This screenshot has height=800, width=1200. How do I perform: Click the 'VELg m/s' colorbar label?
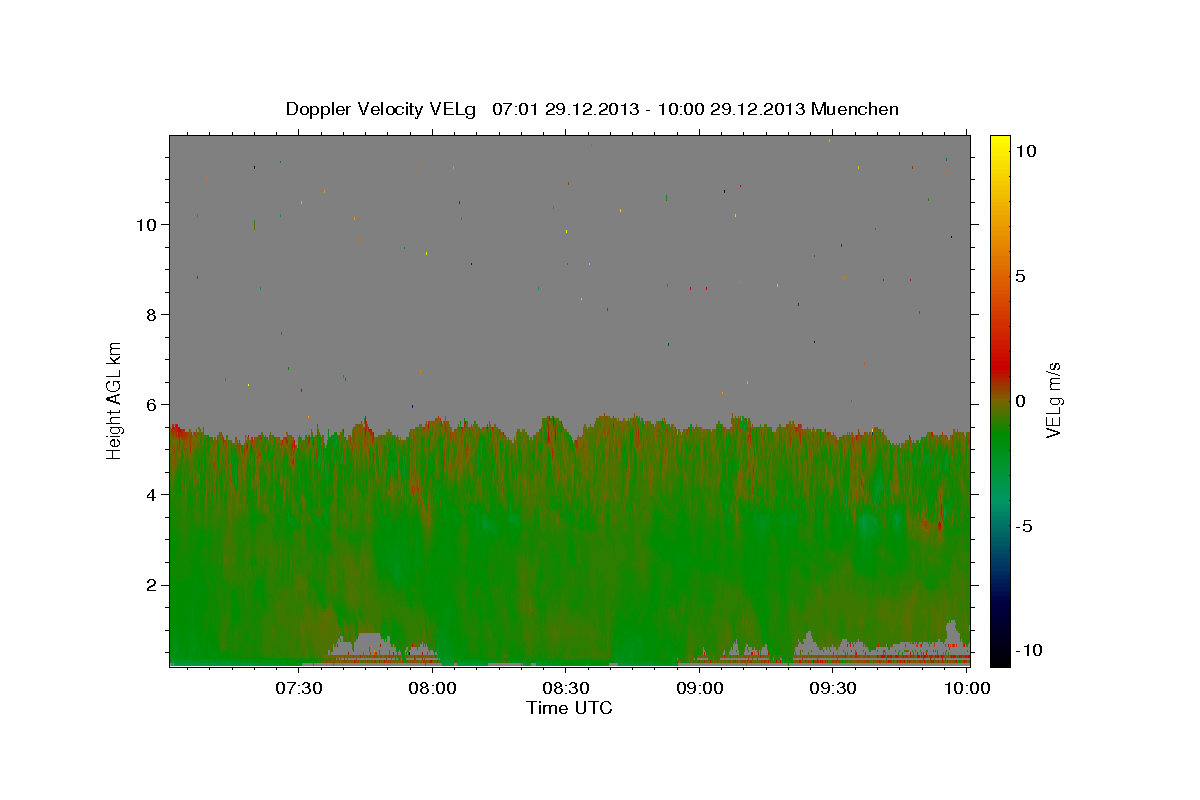tap(1053, 400)
